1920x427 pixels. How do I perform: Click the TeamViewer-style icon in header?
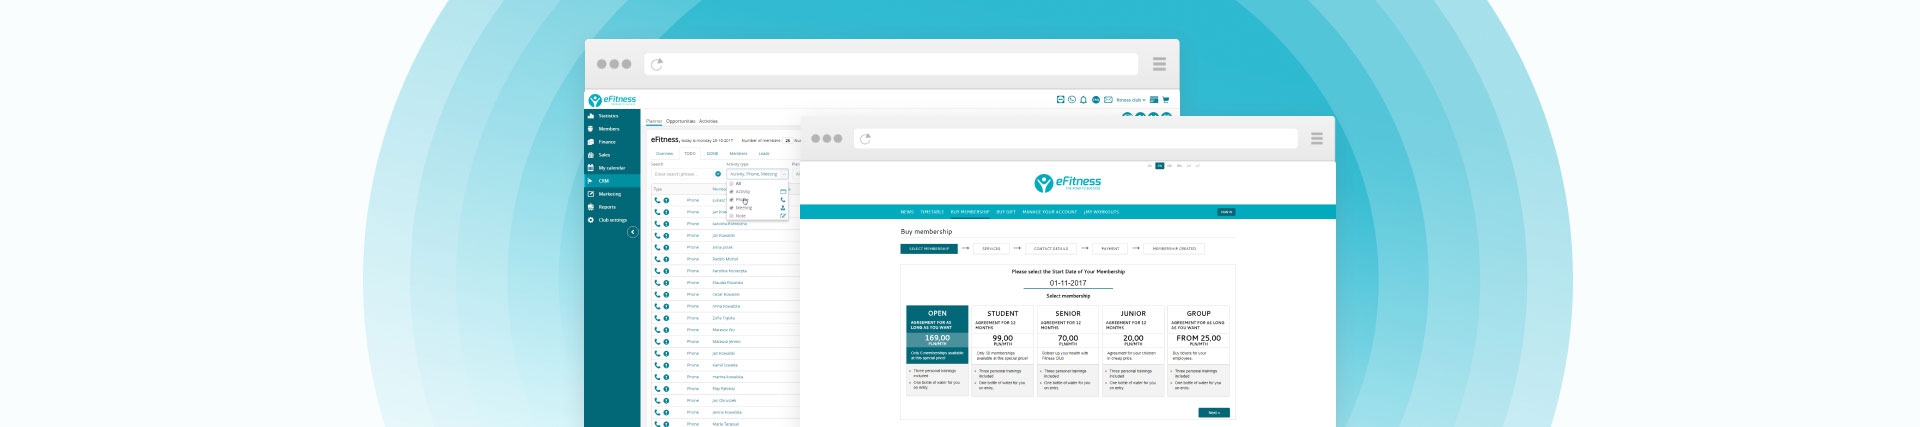[x=1060, y=100]
